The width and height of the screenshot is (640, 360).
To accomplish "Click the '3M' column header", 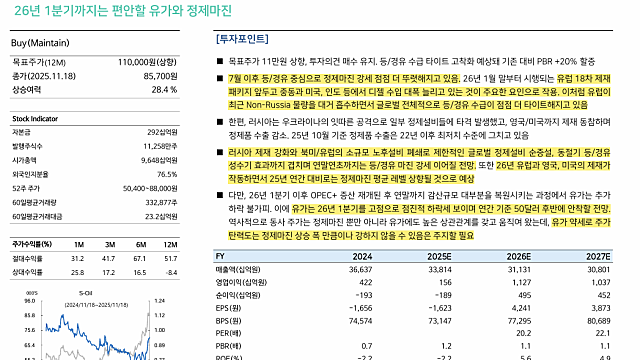I will [110, 244].
